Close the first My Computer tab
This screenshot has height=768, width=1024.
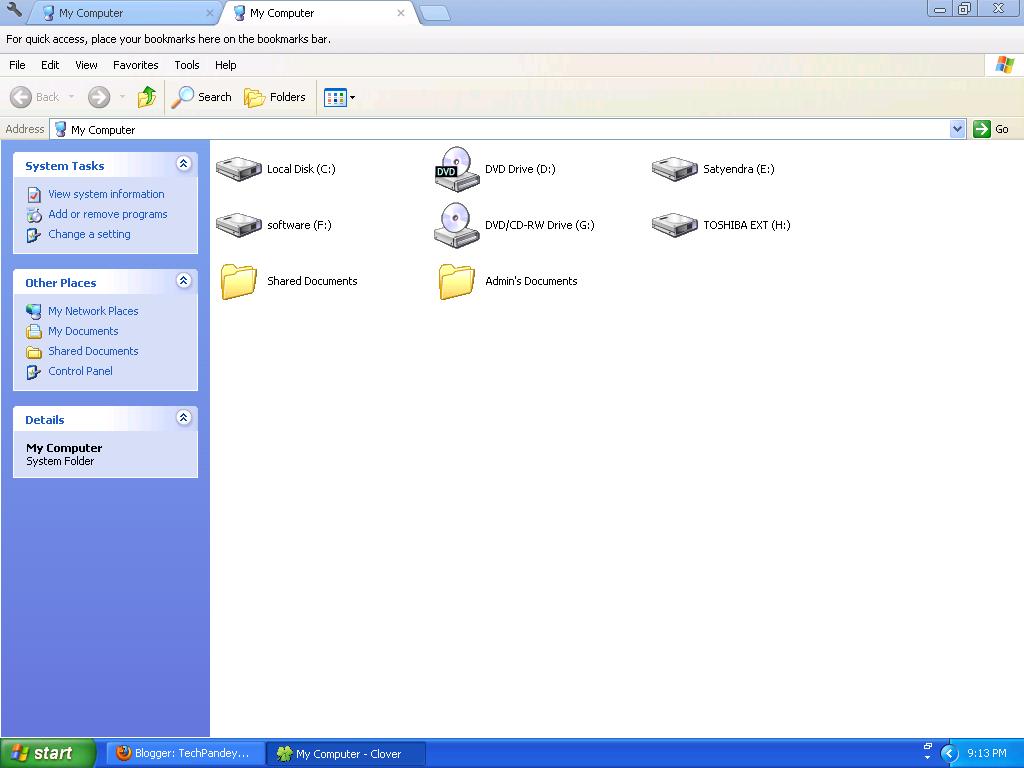coord(210,13)
